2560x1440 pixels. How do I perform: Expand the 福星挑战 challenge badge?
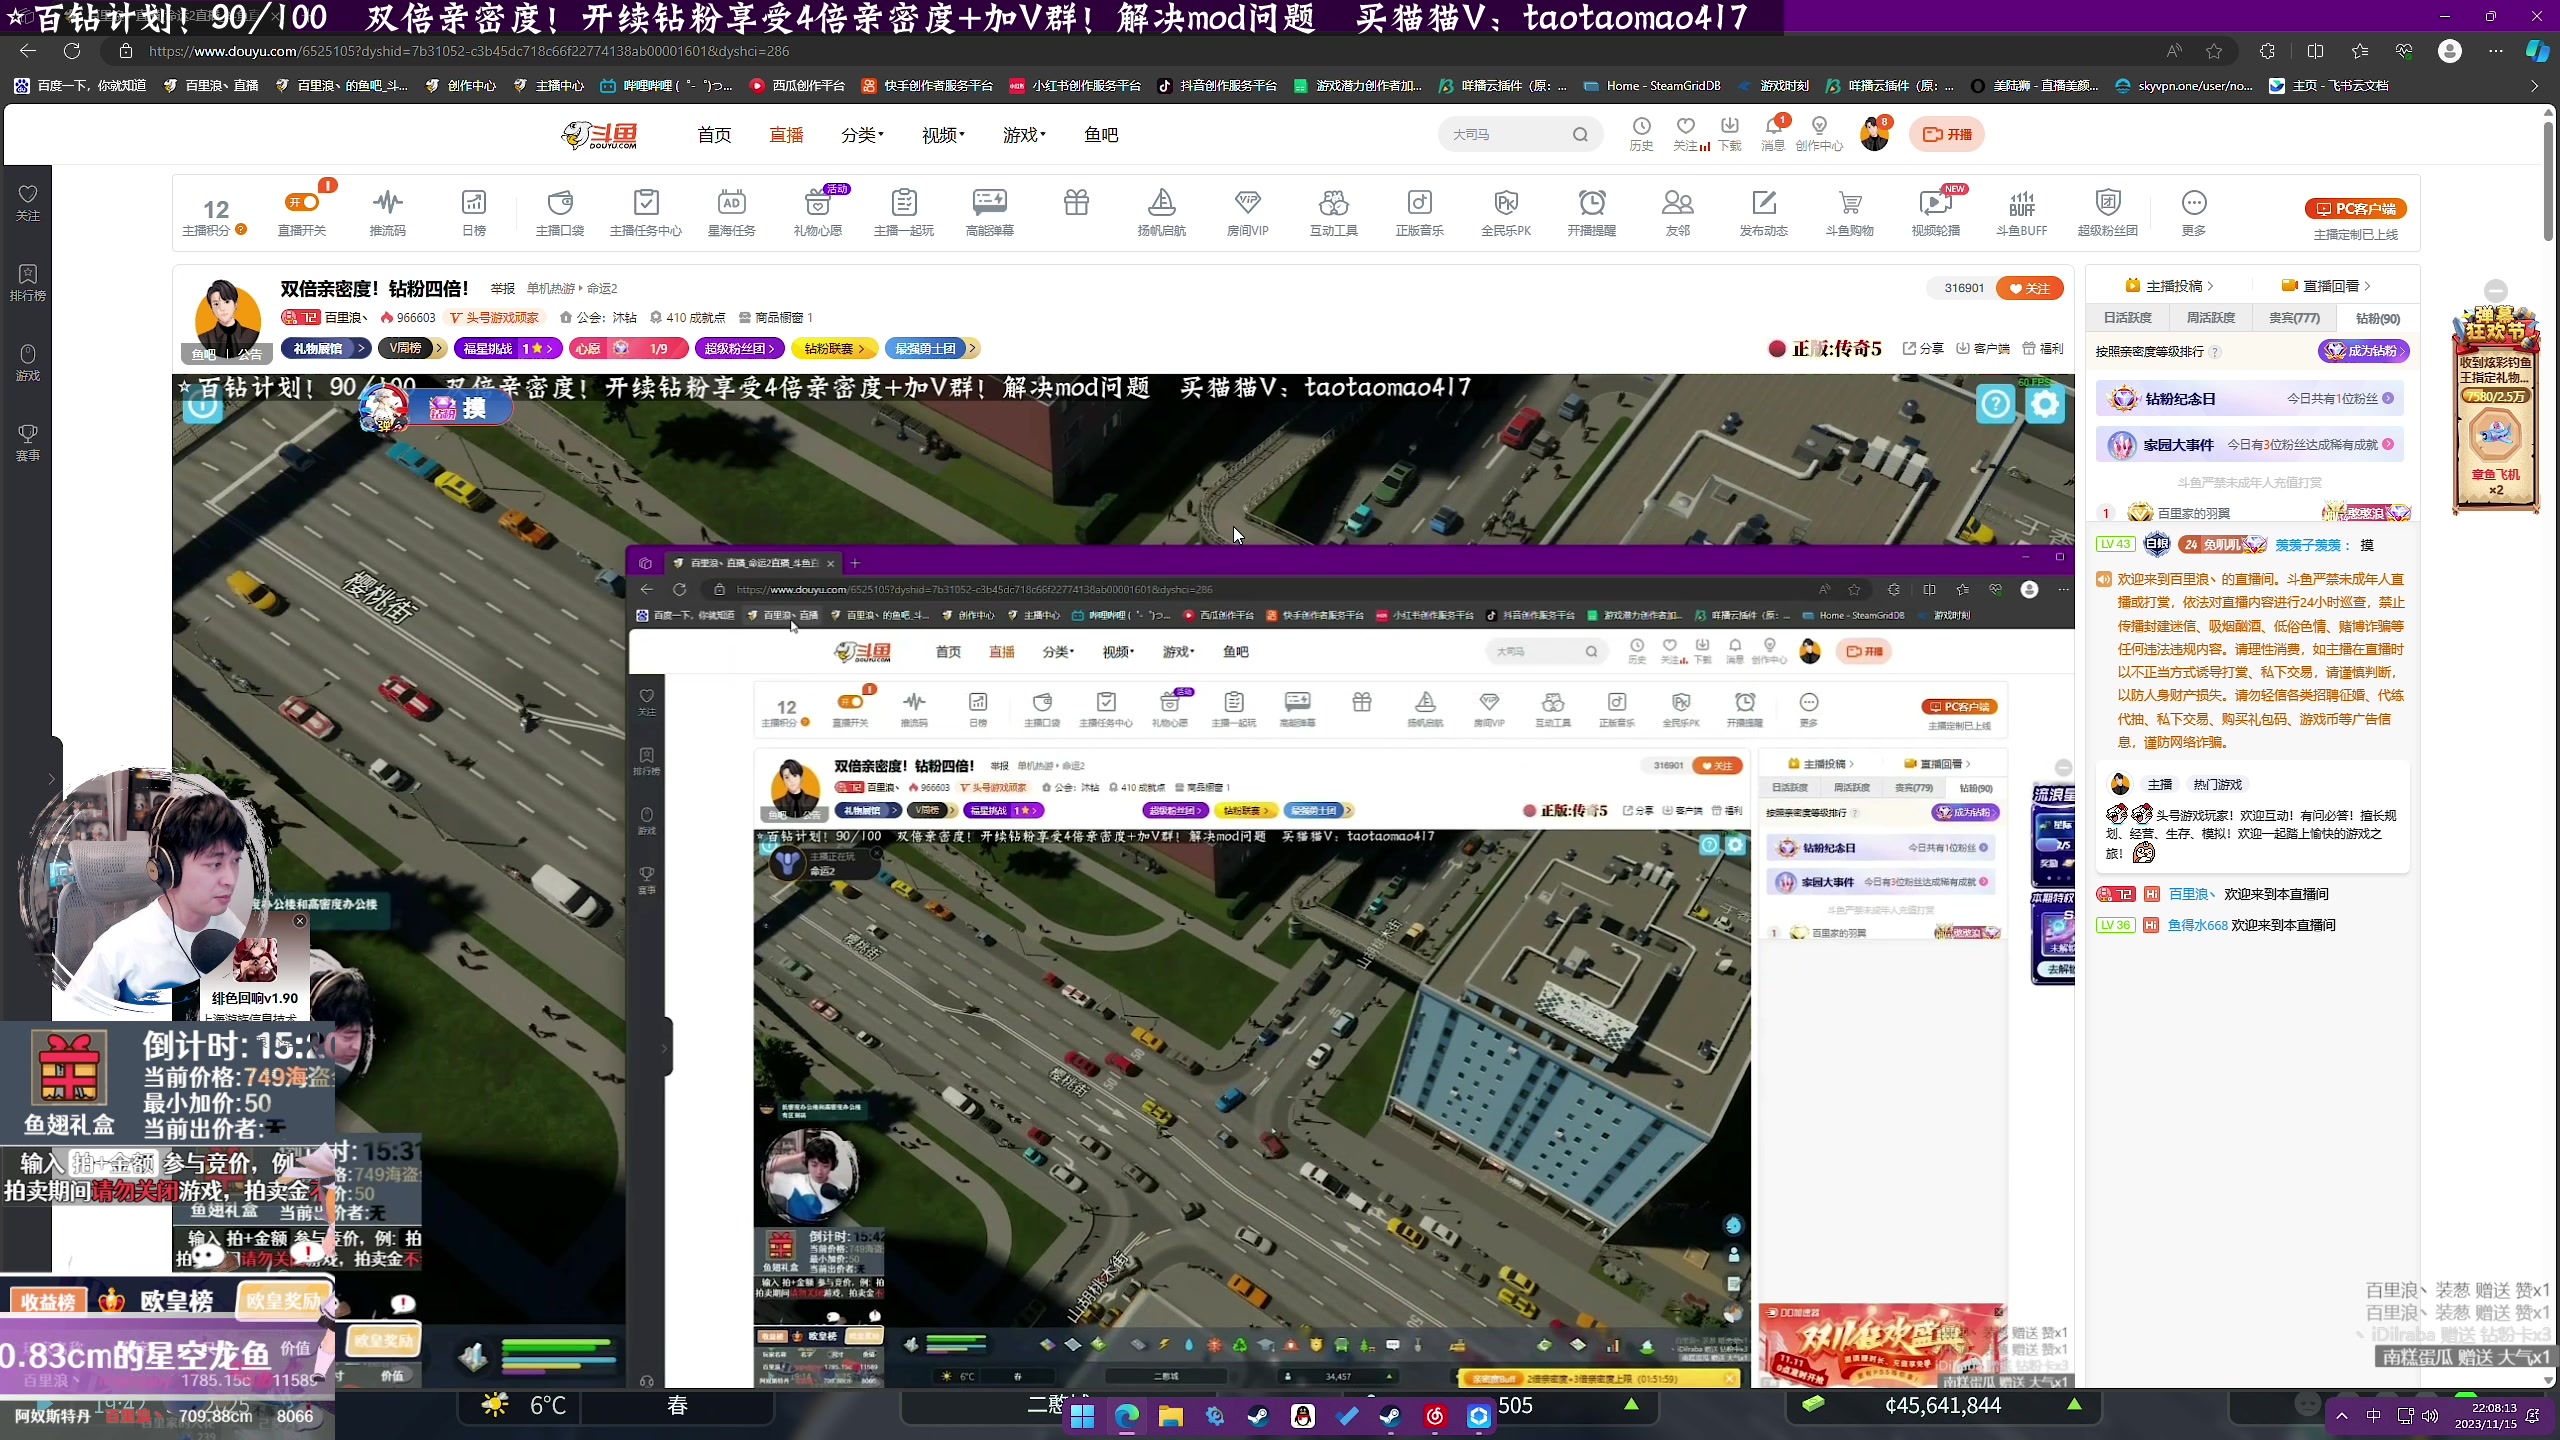508,348
